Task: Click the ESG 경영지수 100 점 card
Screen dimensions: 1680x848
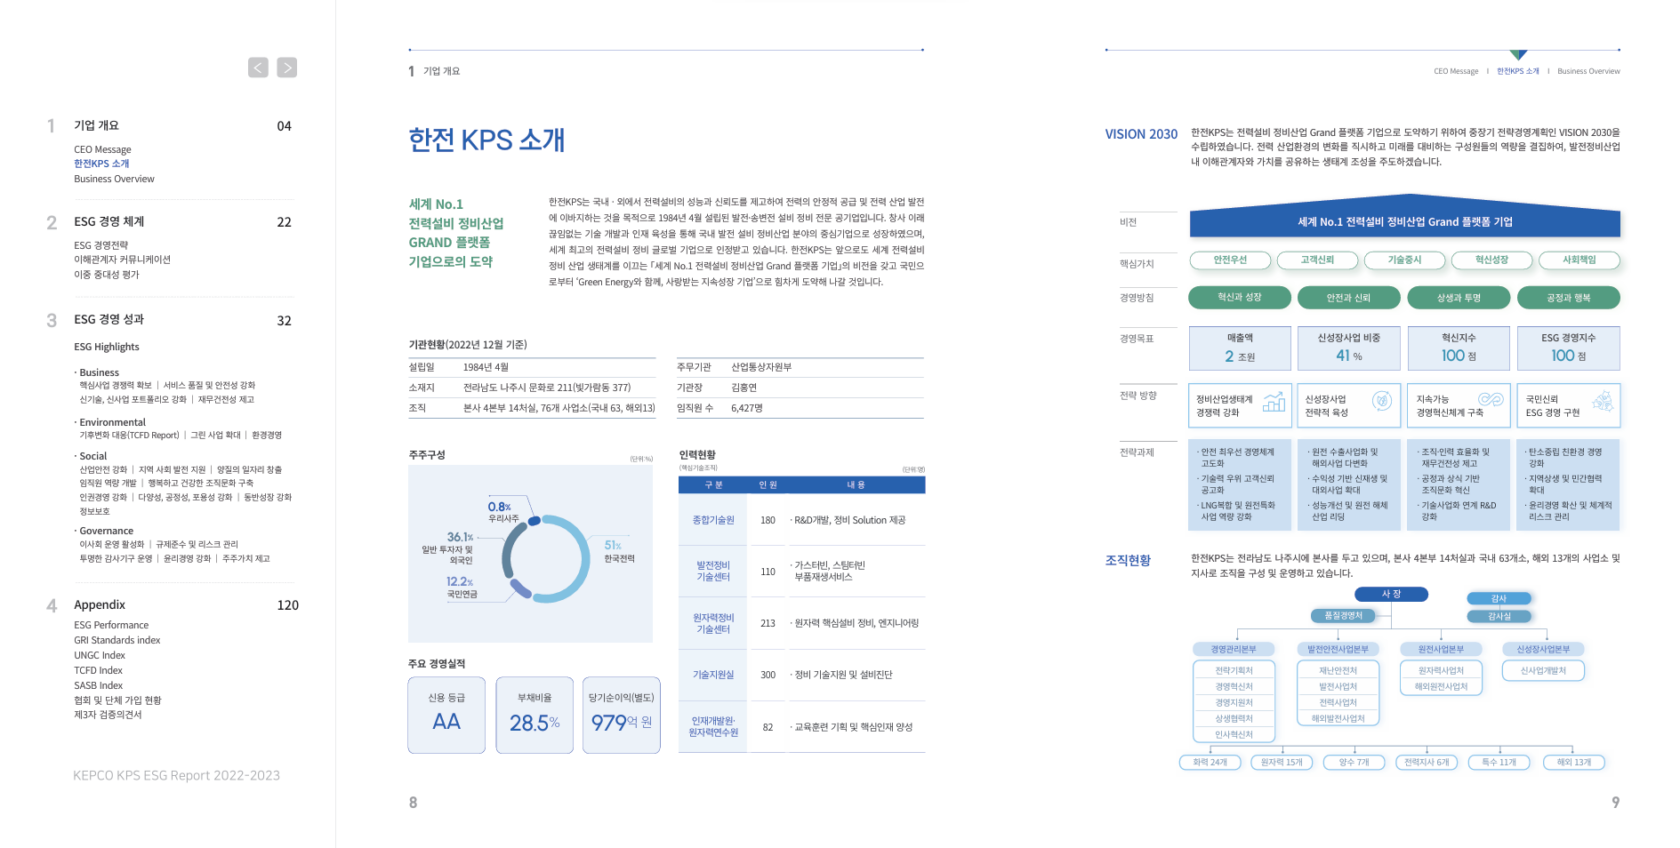Action: [1568, 348]
